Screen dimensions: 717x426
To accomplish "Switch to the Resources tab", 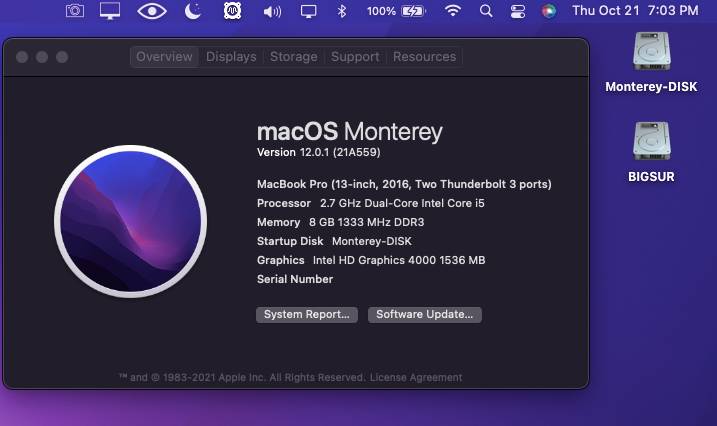I will 424,57.
